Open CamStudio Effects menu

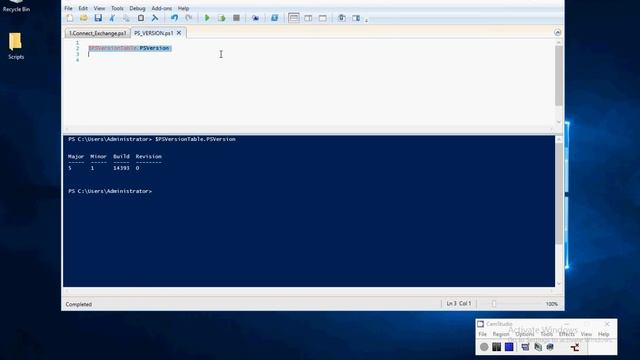pyautogui.click(x=567, y=334)
